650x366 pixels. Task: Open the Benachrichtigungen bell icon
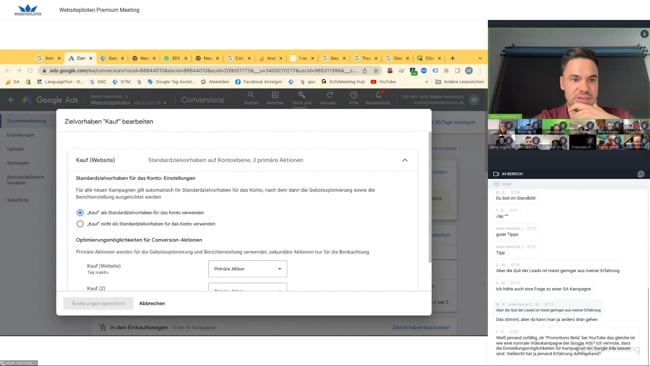tap(378, 95)
